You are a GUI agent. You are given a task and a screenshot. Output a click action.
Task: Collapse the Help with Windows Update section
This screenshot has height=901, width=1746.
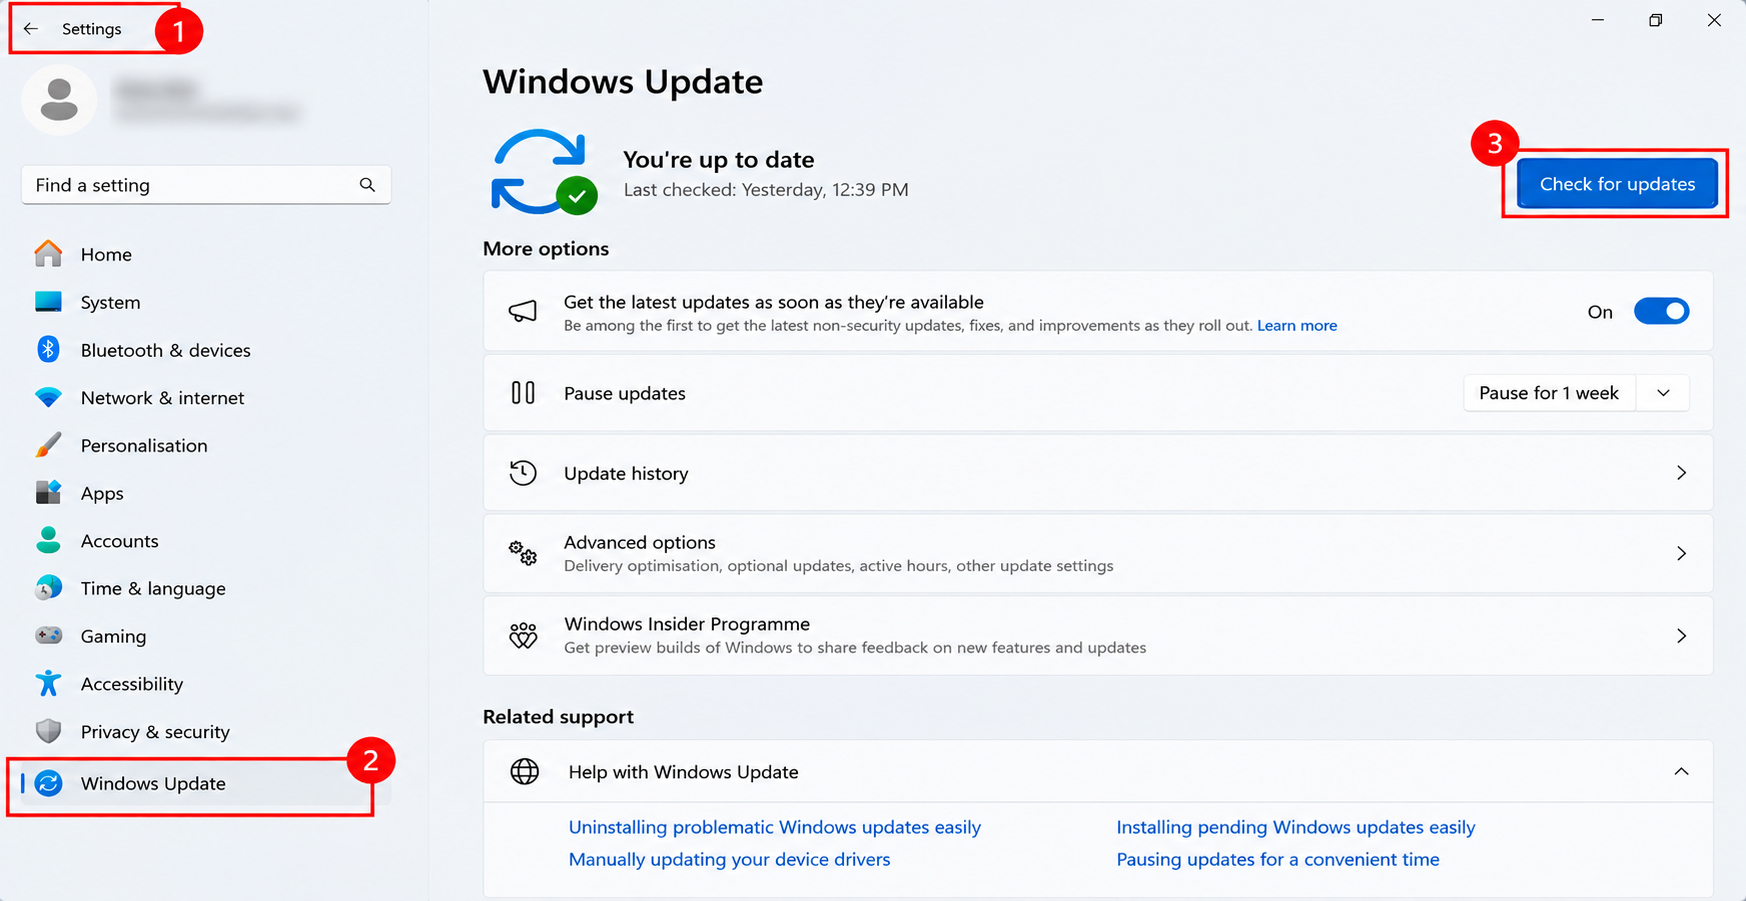1681,771
